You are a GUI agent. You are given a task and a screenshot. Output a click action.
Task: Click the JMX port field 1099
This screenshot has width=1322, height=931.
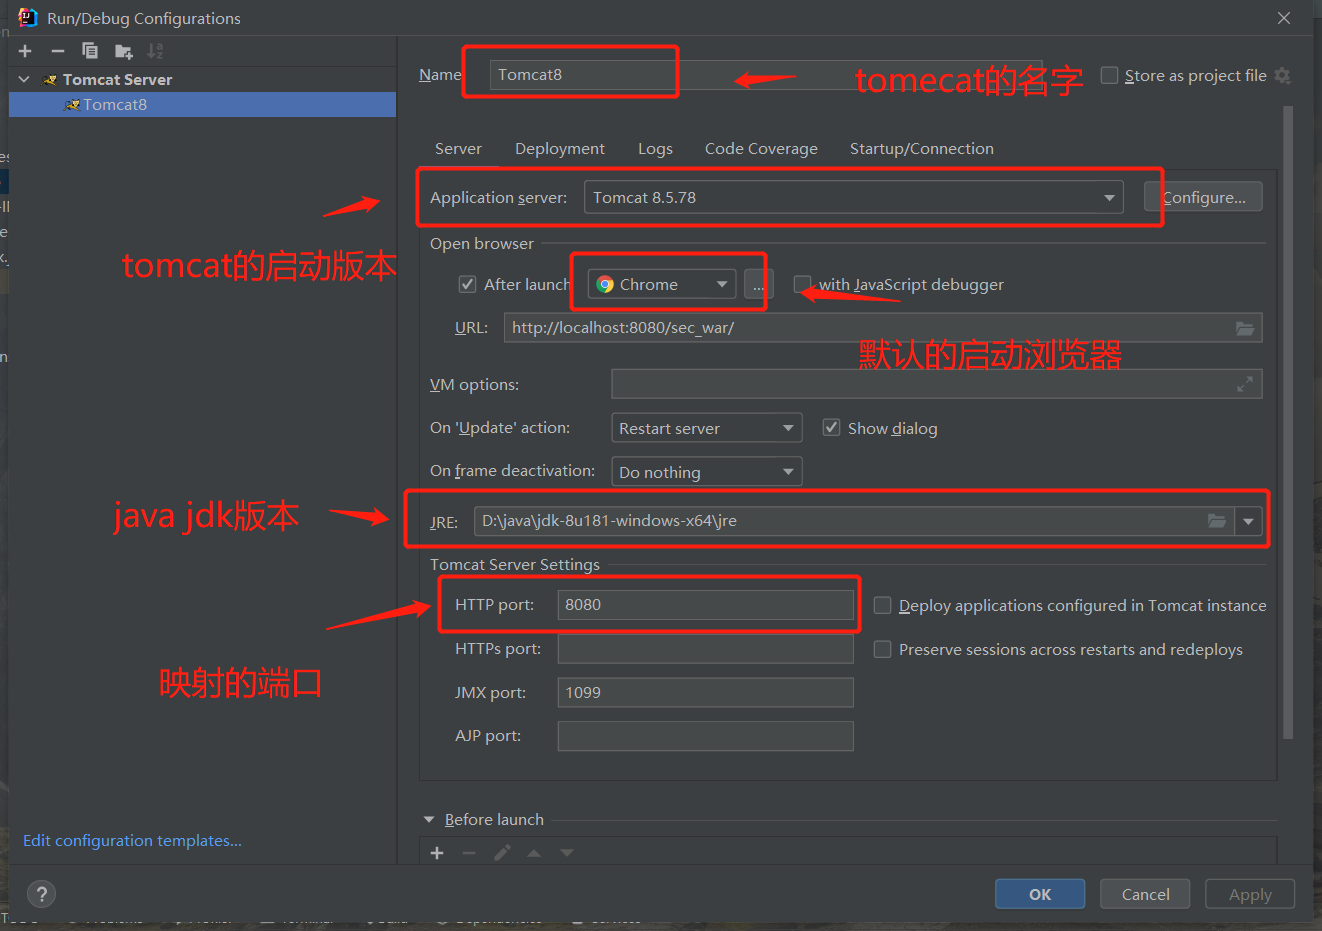(x=705, y=692)
